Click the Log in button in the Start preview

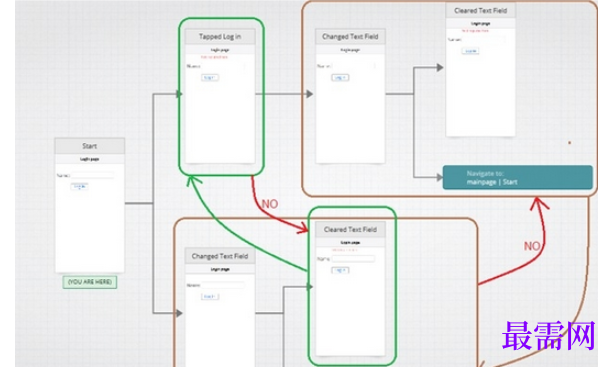click(79, 186)
